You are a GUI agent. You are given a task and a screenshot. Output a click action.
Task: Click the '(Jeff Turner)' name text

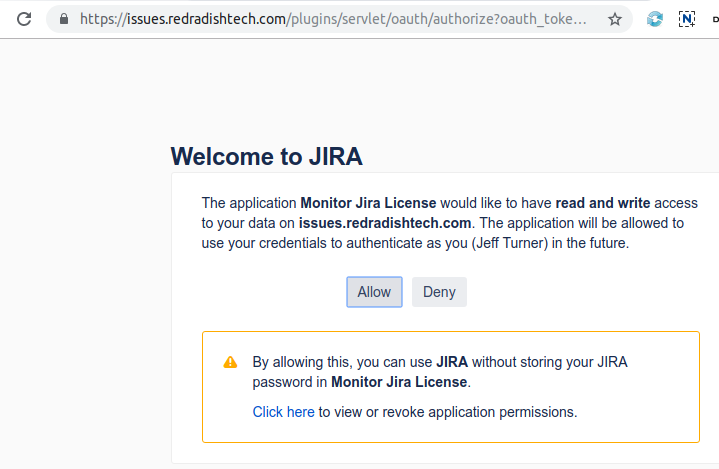click(510, 243)
